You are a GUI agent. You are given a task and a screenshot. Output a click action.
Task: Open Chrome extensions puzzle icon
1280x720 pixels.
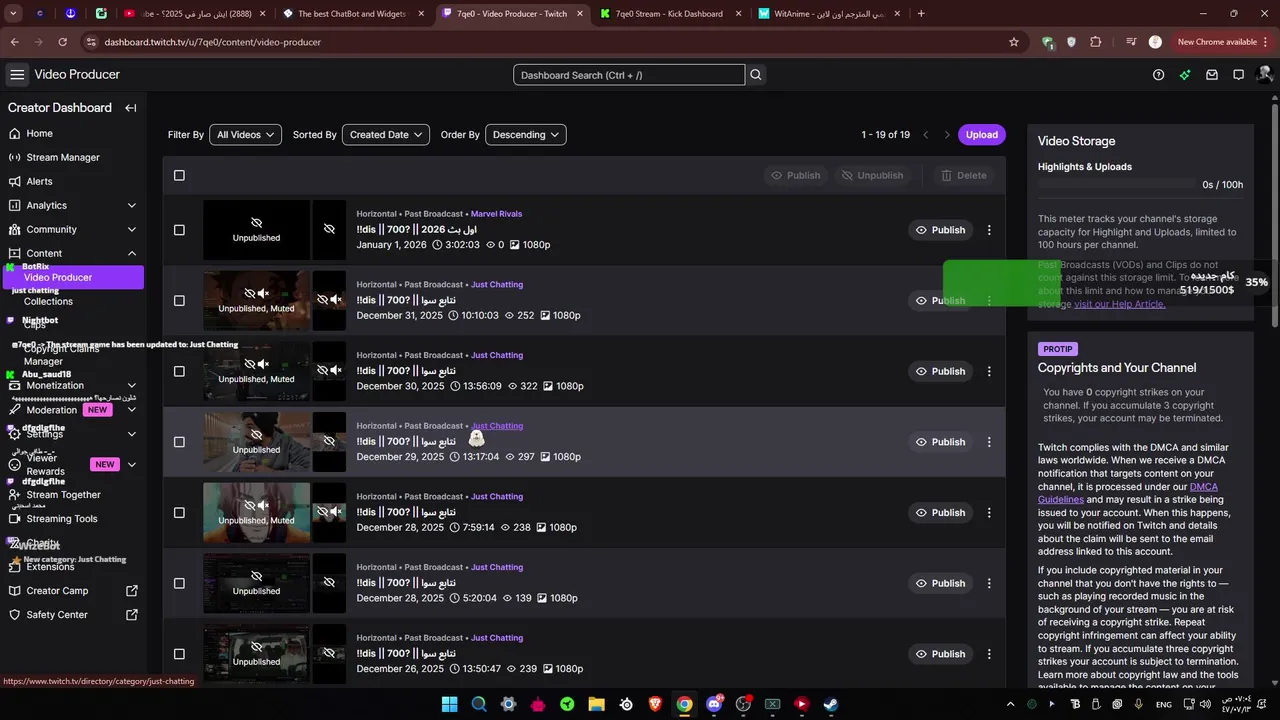coord(1096,42)
